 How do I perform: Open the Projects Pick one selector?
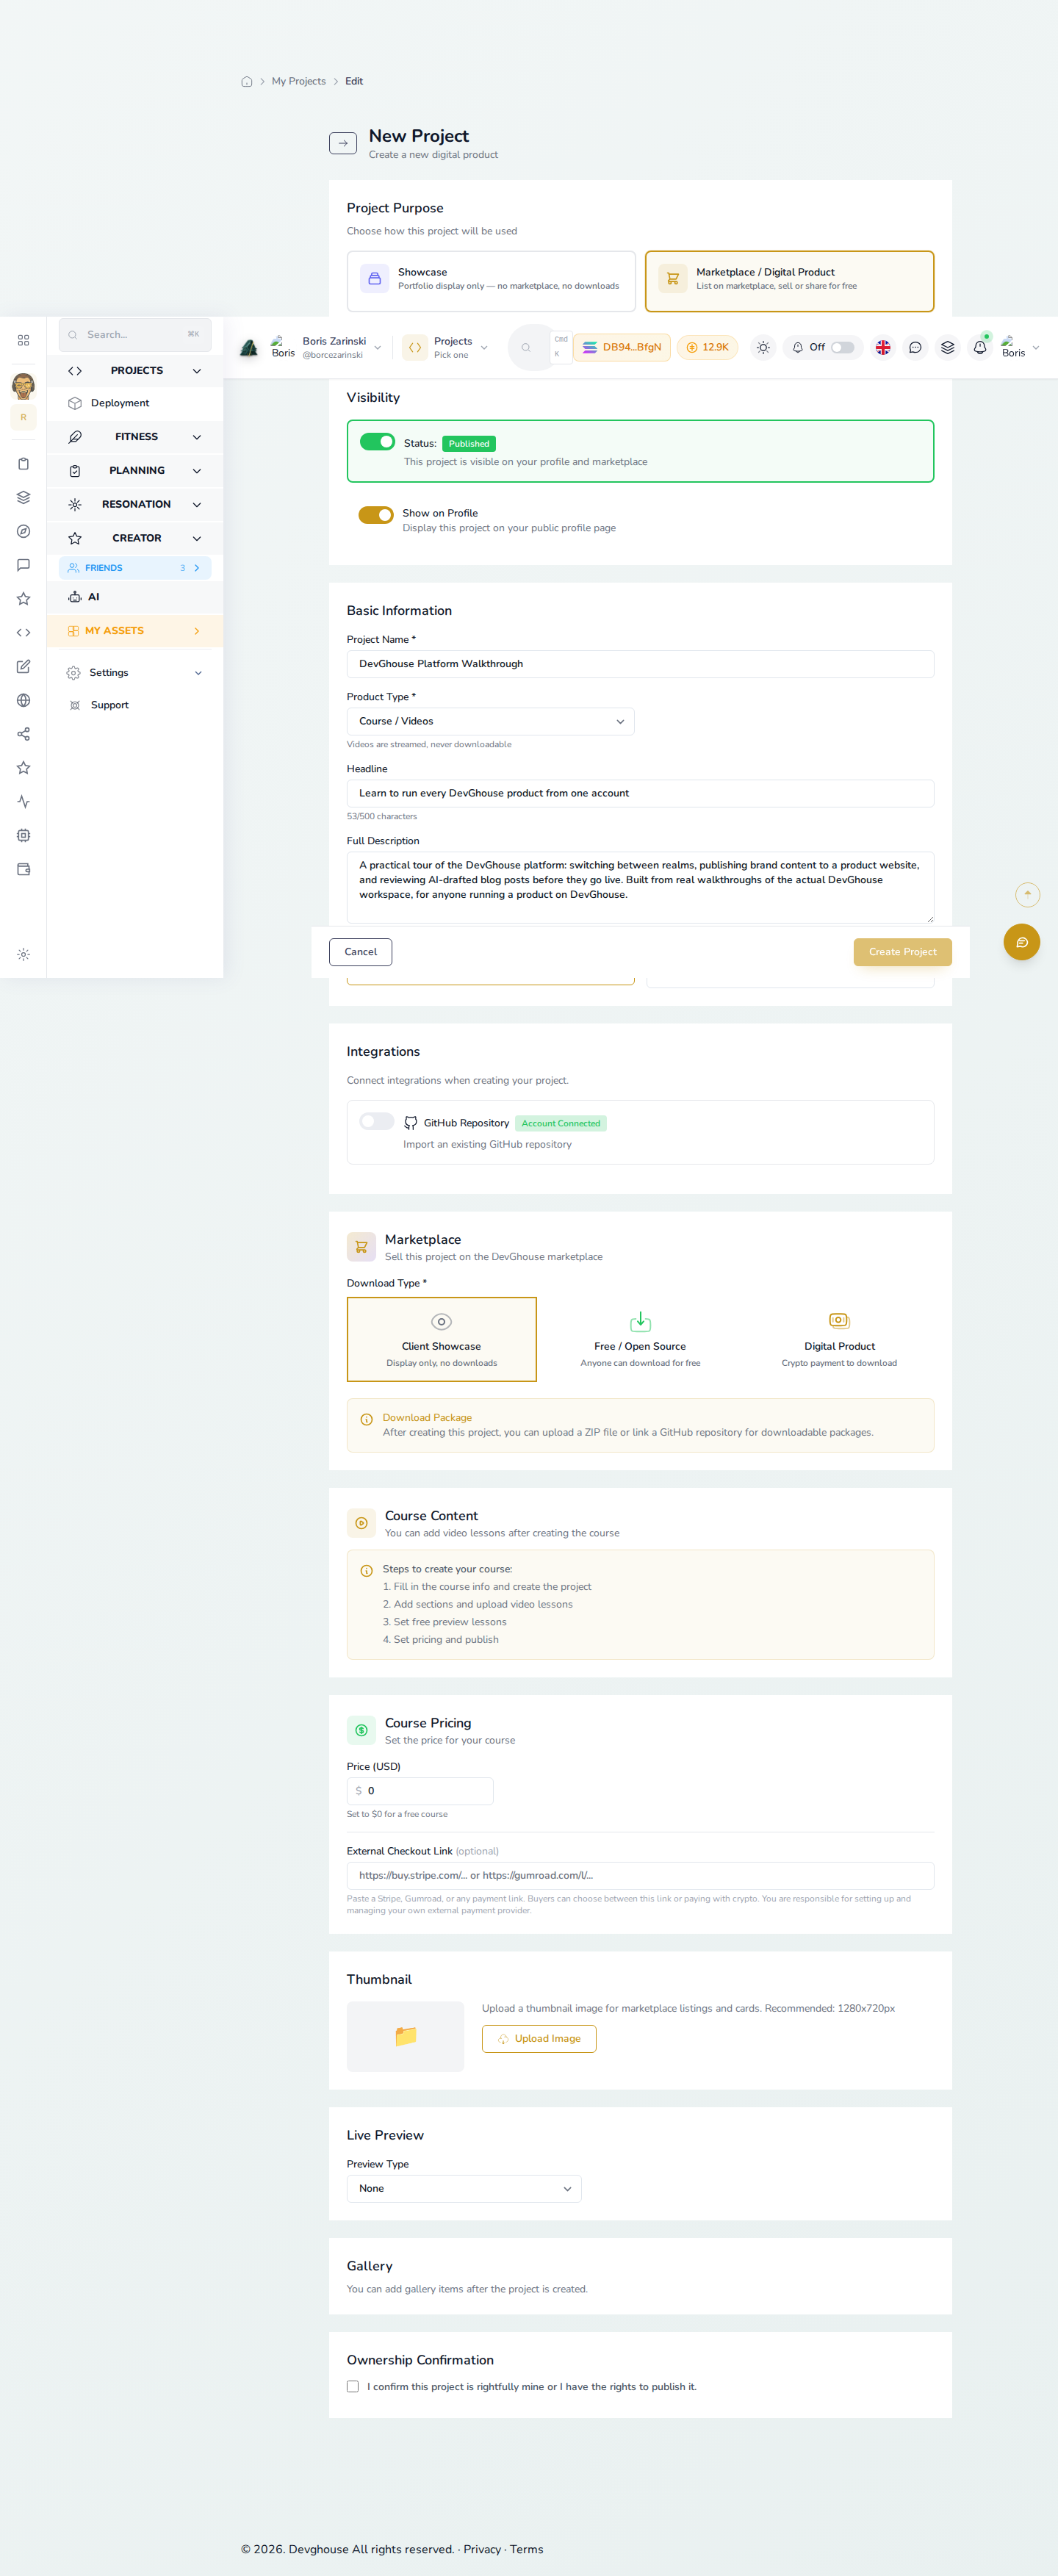pos(446,347)
